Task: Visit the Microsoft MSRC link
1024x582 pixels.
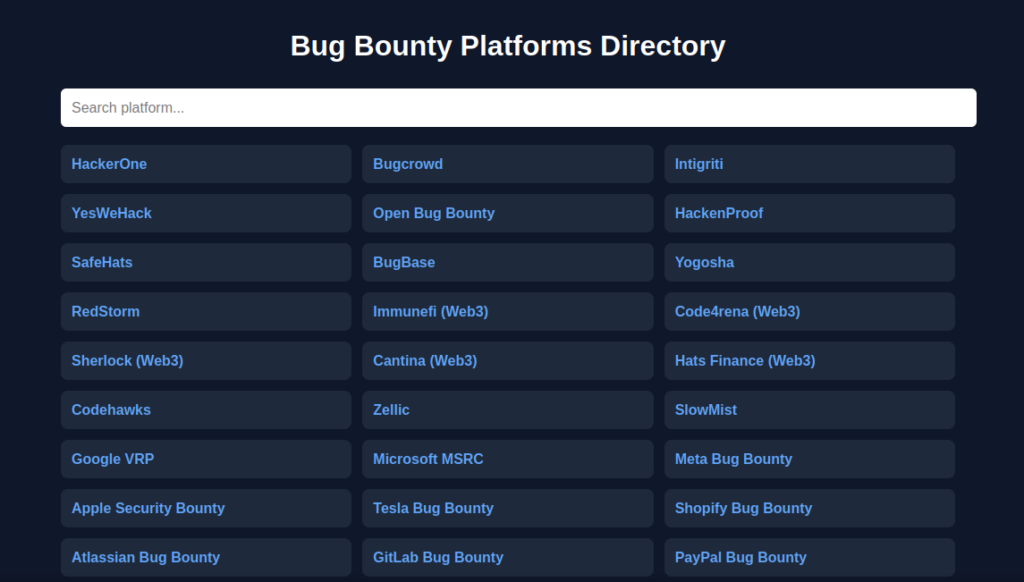Action: coord(428,459)
